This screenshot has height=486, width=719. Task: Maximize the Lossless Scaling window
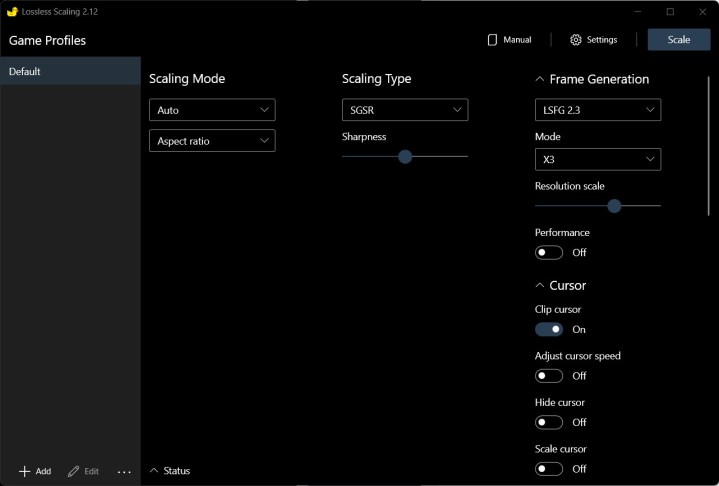click(670, 12)
